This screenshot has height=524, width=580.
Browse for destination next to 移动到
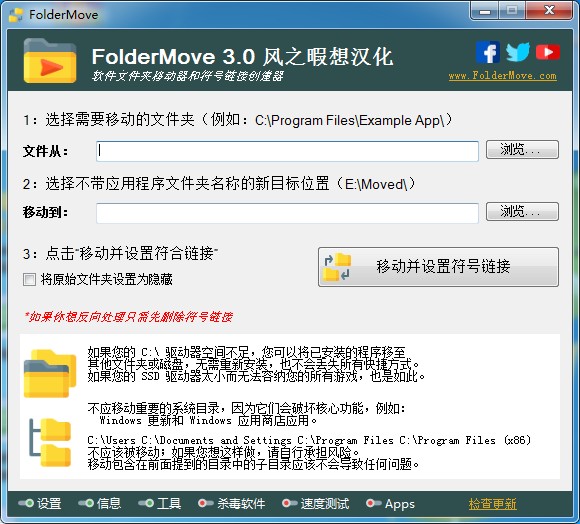pos(522,212)
